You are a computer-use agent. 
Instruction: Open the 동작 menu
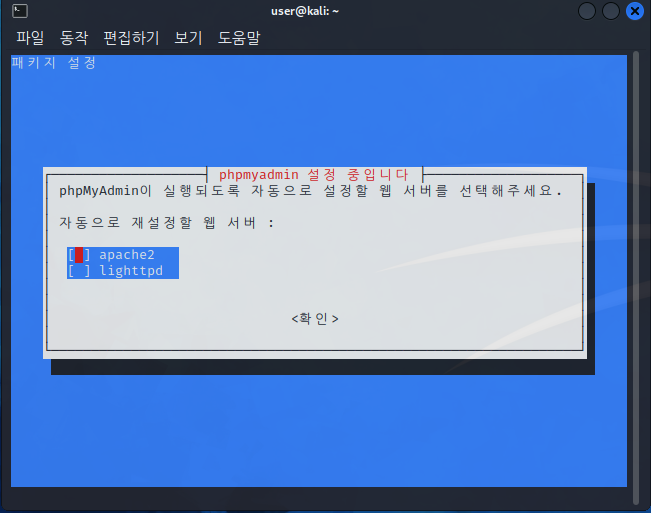coord(74,38)
